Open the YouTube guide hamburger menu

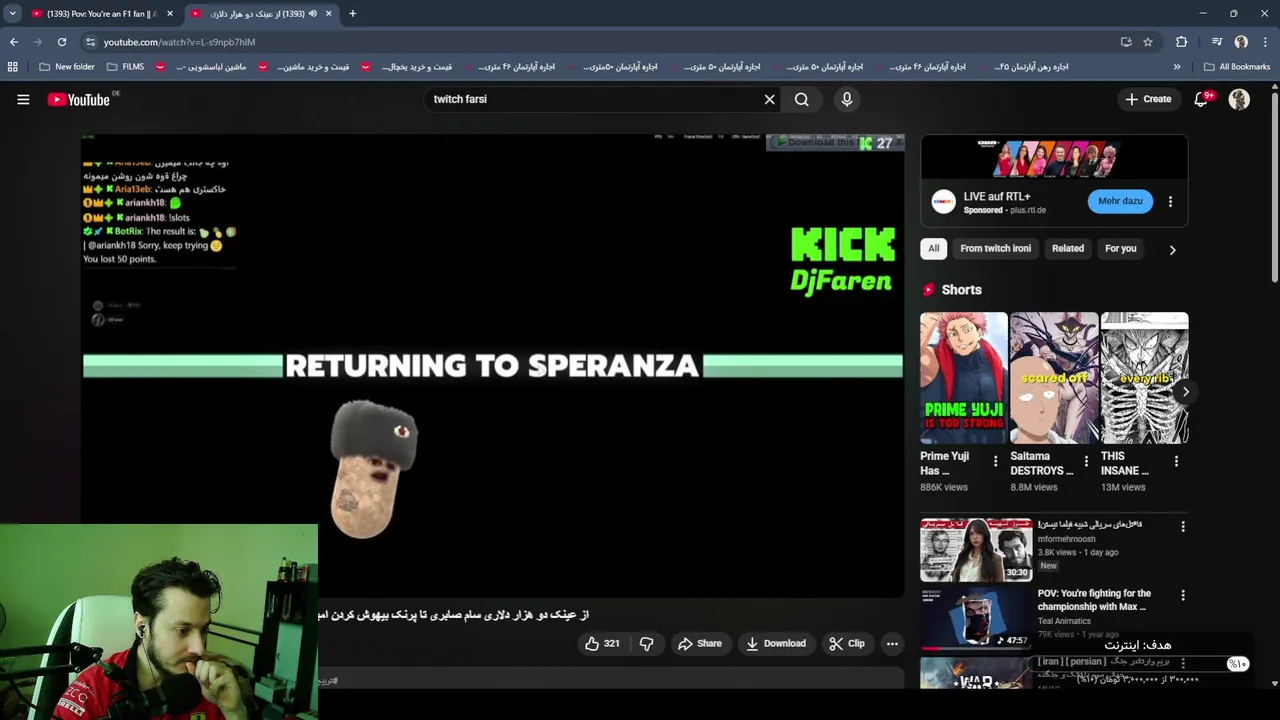[23, 99]
